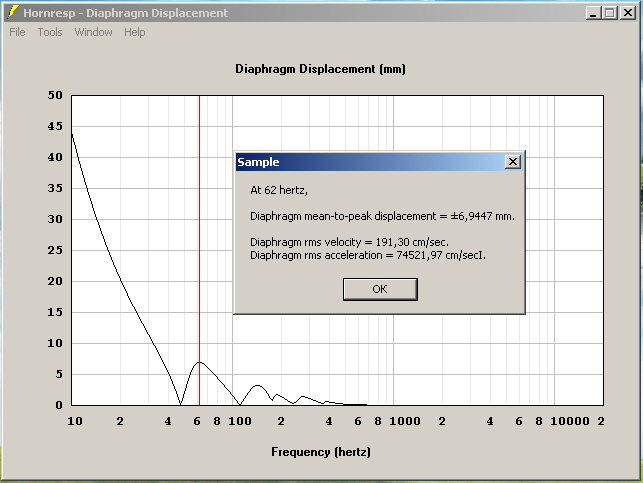Click the y-axis label 50
The image size is (643, 483).
tap(55, 95)
